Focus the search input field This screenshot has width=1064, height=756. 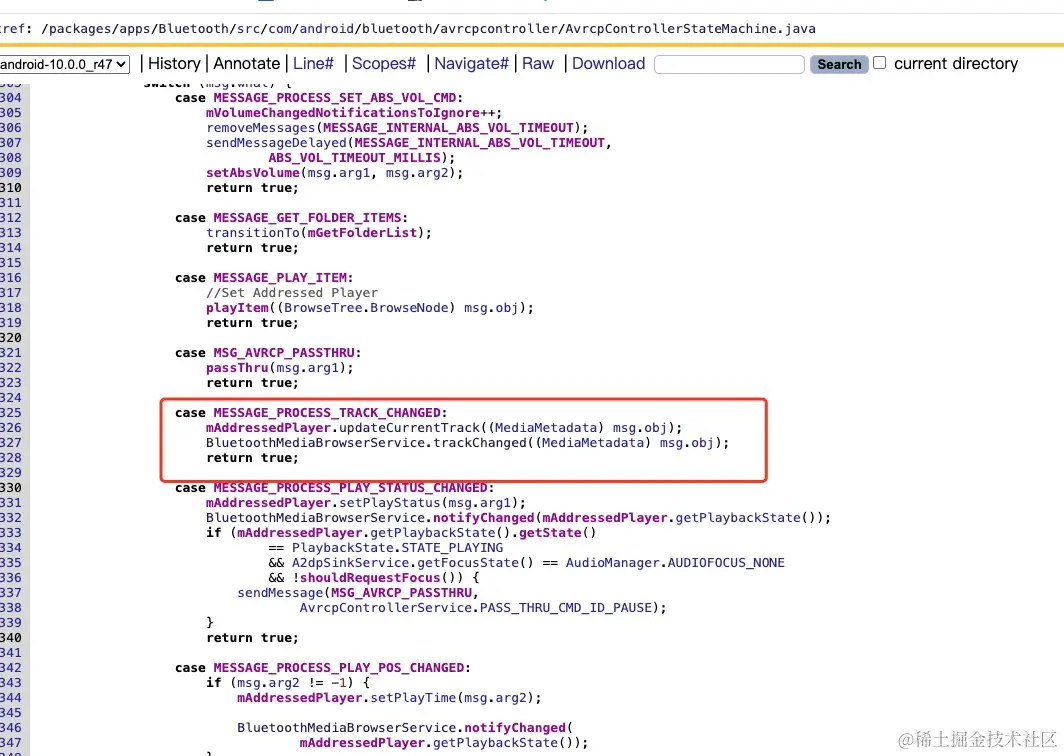click(729, 64)
